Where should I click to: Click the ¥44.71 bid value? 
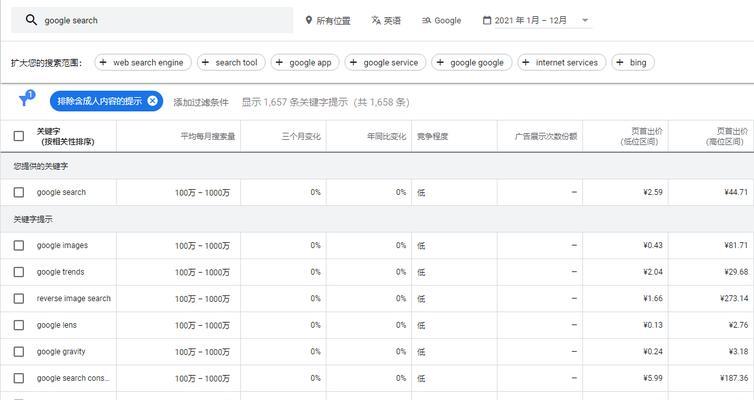tap(736, 192)
